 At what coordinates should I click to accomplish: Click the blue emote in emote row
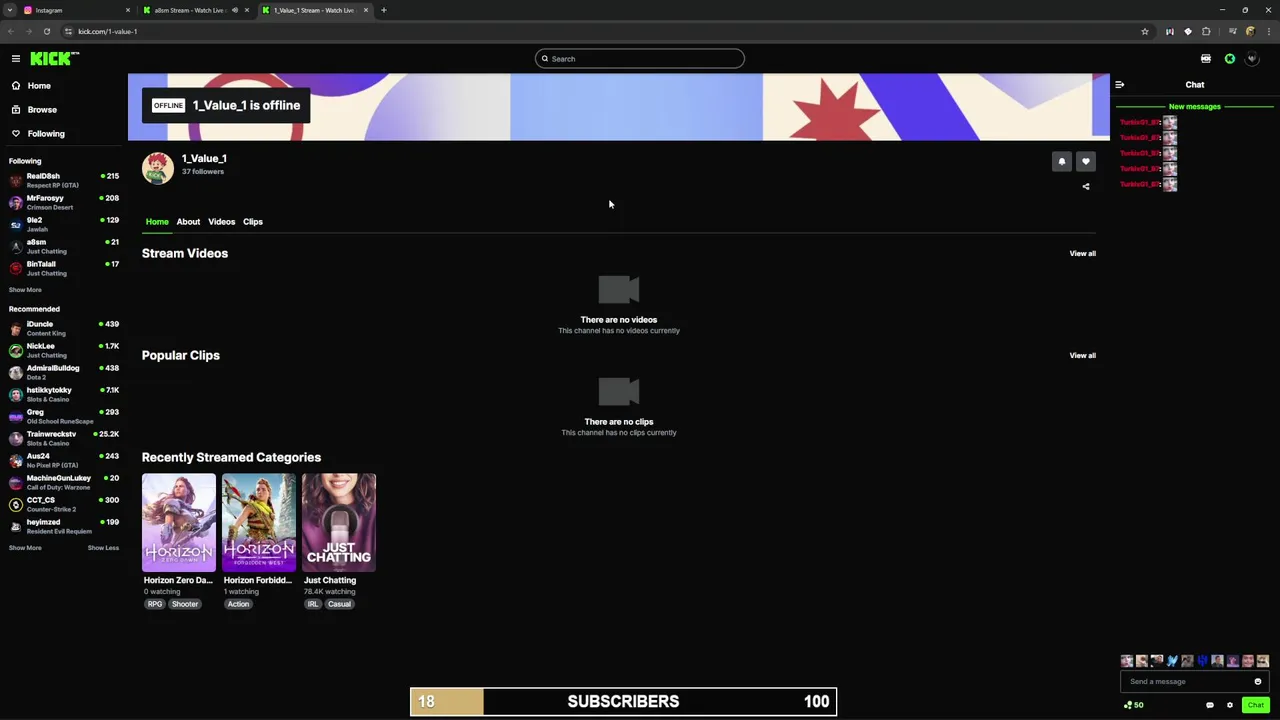[1202, 661]
